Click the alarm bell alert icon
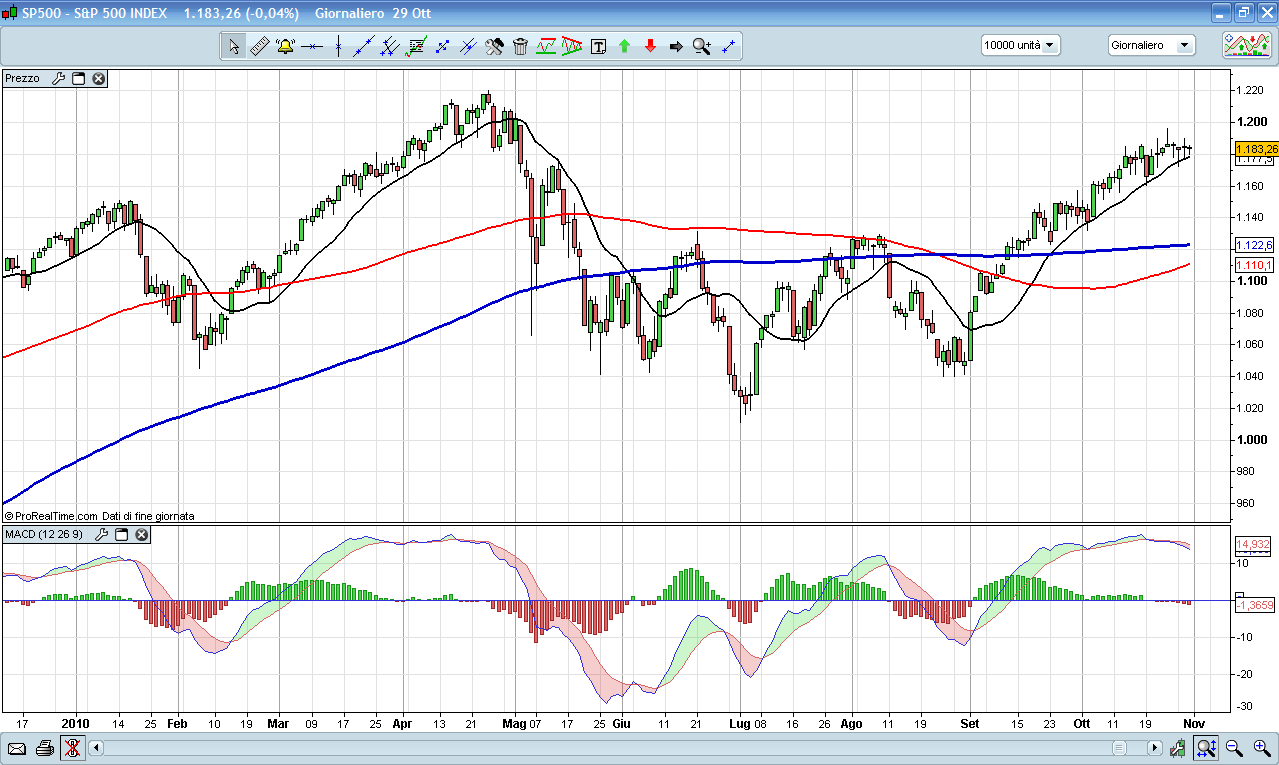The image size is (1279, 765). click(285, 46)
